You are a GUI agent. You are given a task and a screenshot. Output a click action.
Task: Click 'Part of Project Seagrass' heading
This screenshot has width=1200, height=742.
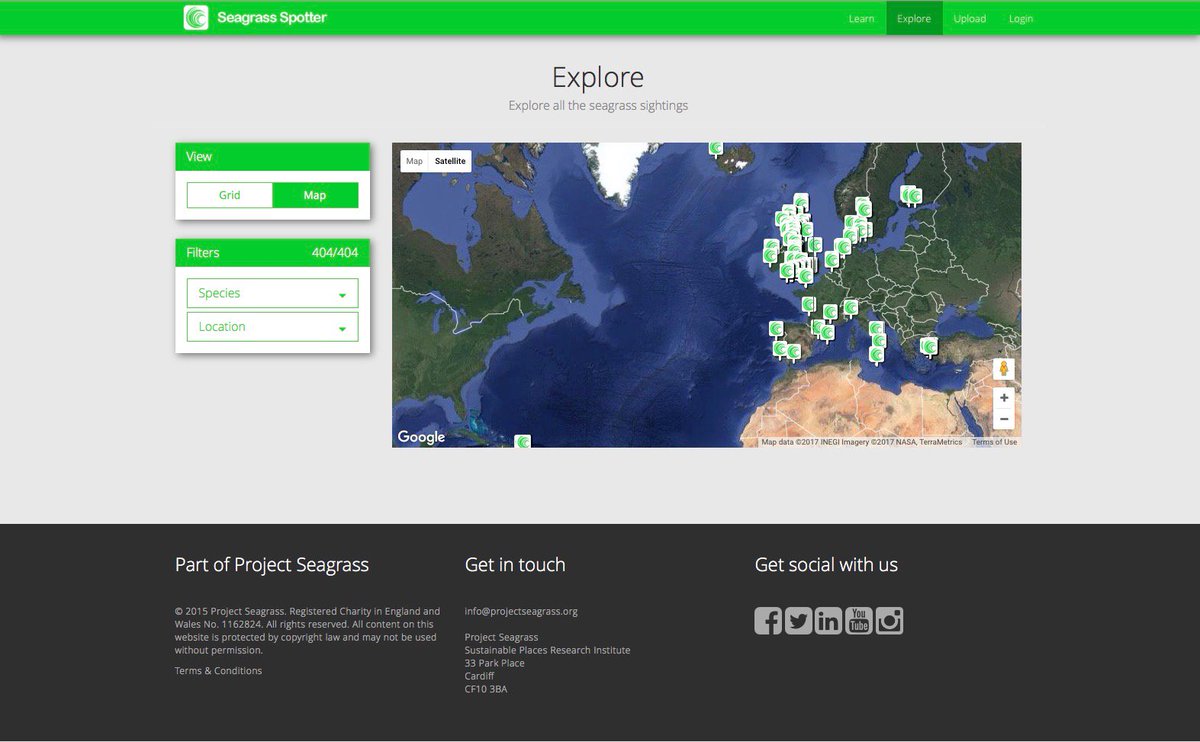click(x=272, y=565)
